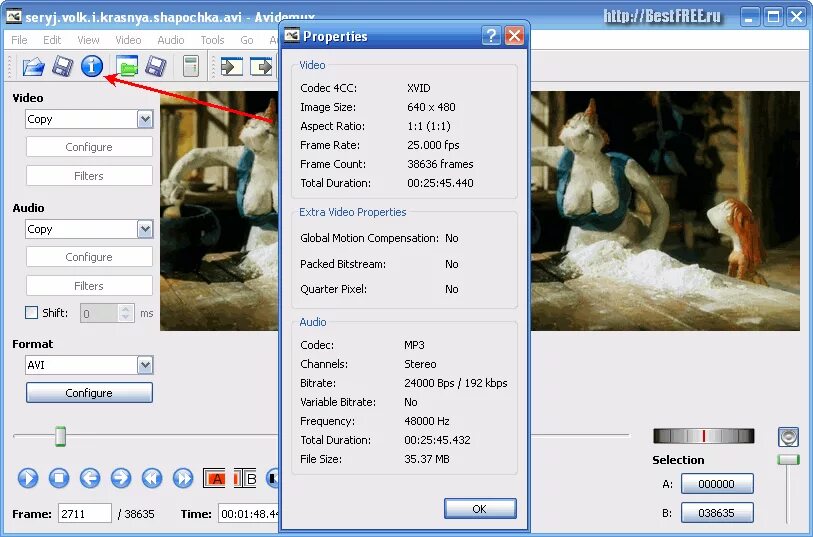Click the Codec 4CC value XVID

(x=419, y=88)
